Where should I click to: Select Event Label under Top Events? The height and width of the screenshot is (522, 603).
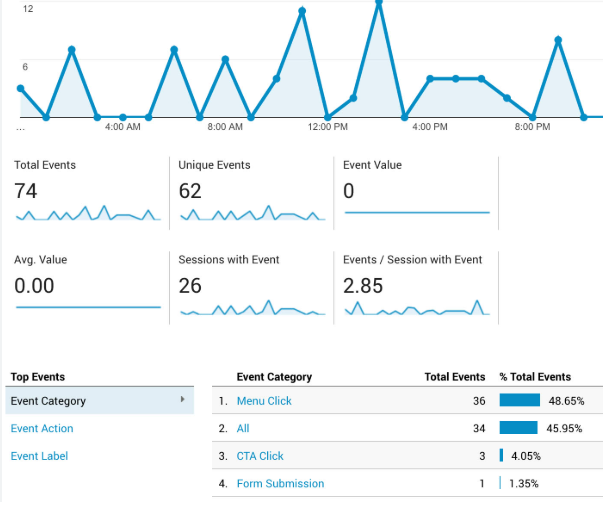[x=40, y=456]
